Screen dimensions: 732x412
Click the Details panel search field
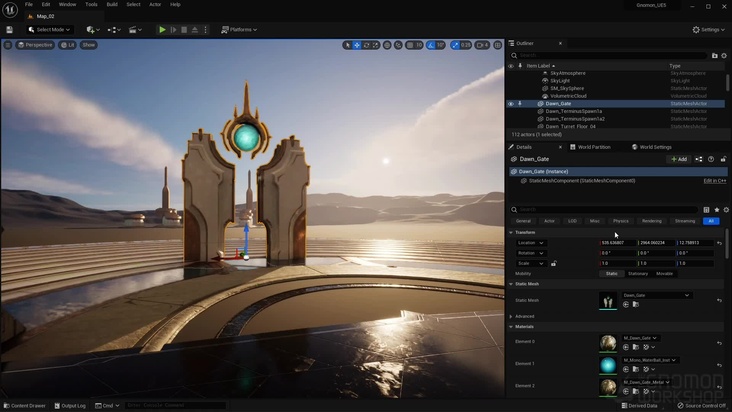[604, 209]
